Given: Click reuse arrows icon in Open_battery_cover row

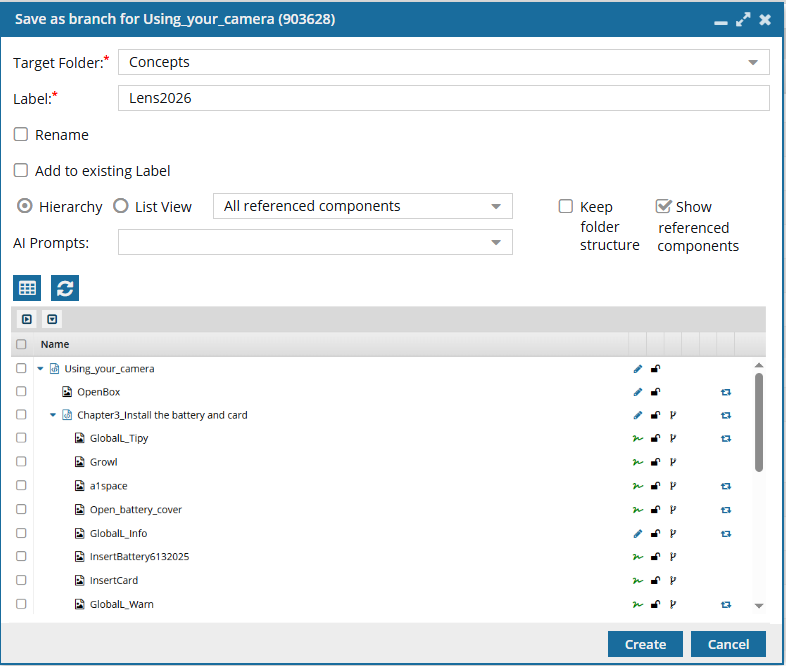Looking at the screenshot, I should coord(726,510).
